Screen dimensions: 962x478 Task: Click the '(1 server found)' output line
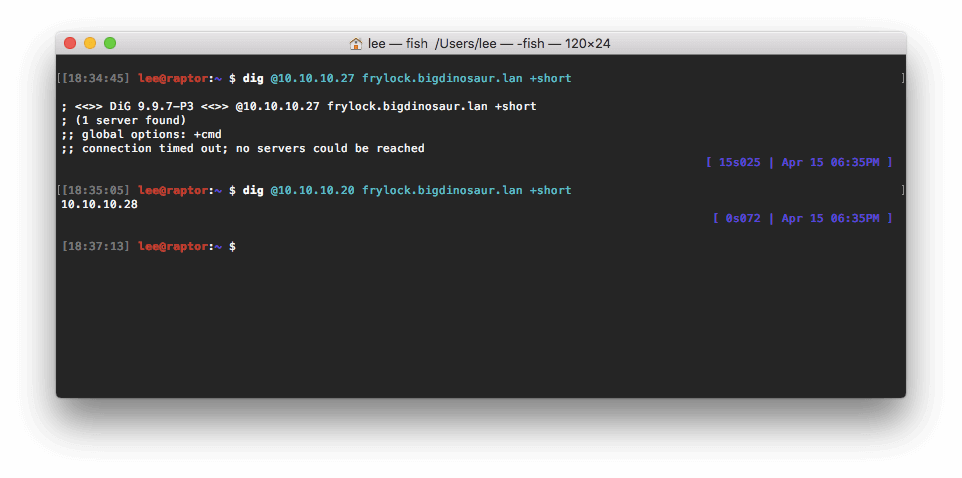pyautogui.click(x=123, y=120)
